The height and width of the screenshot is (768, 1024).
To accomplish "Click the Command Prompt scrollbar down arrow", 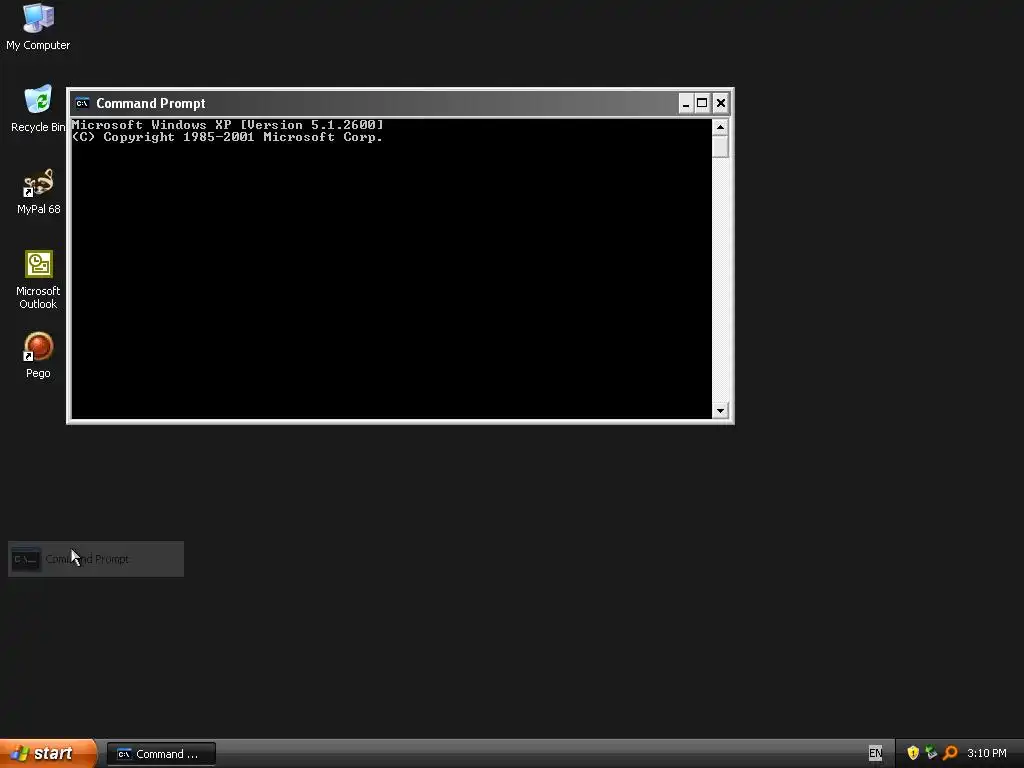I will coord(720,411).
